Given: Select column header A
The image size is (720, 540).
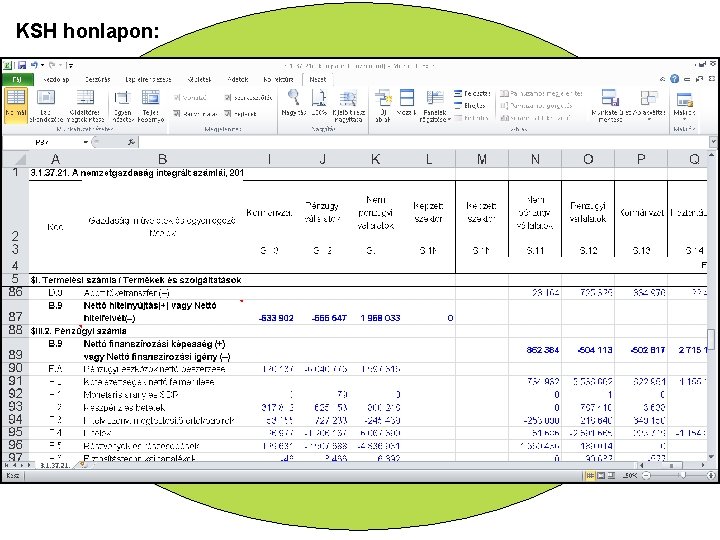Looking at the screenshot, I should pos(55,159).
